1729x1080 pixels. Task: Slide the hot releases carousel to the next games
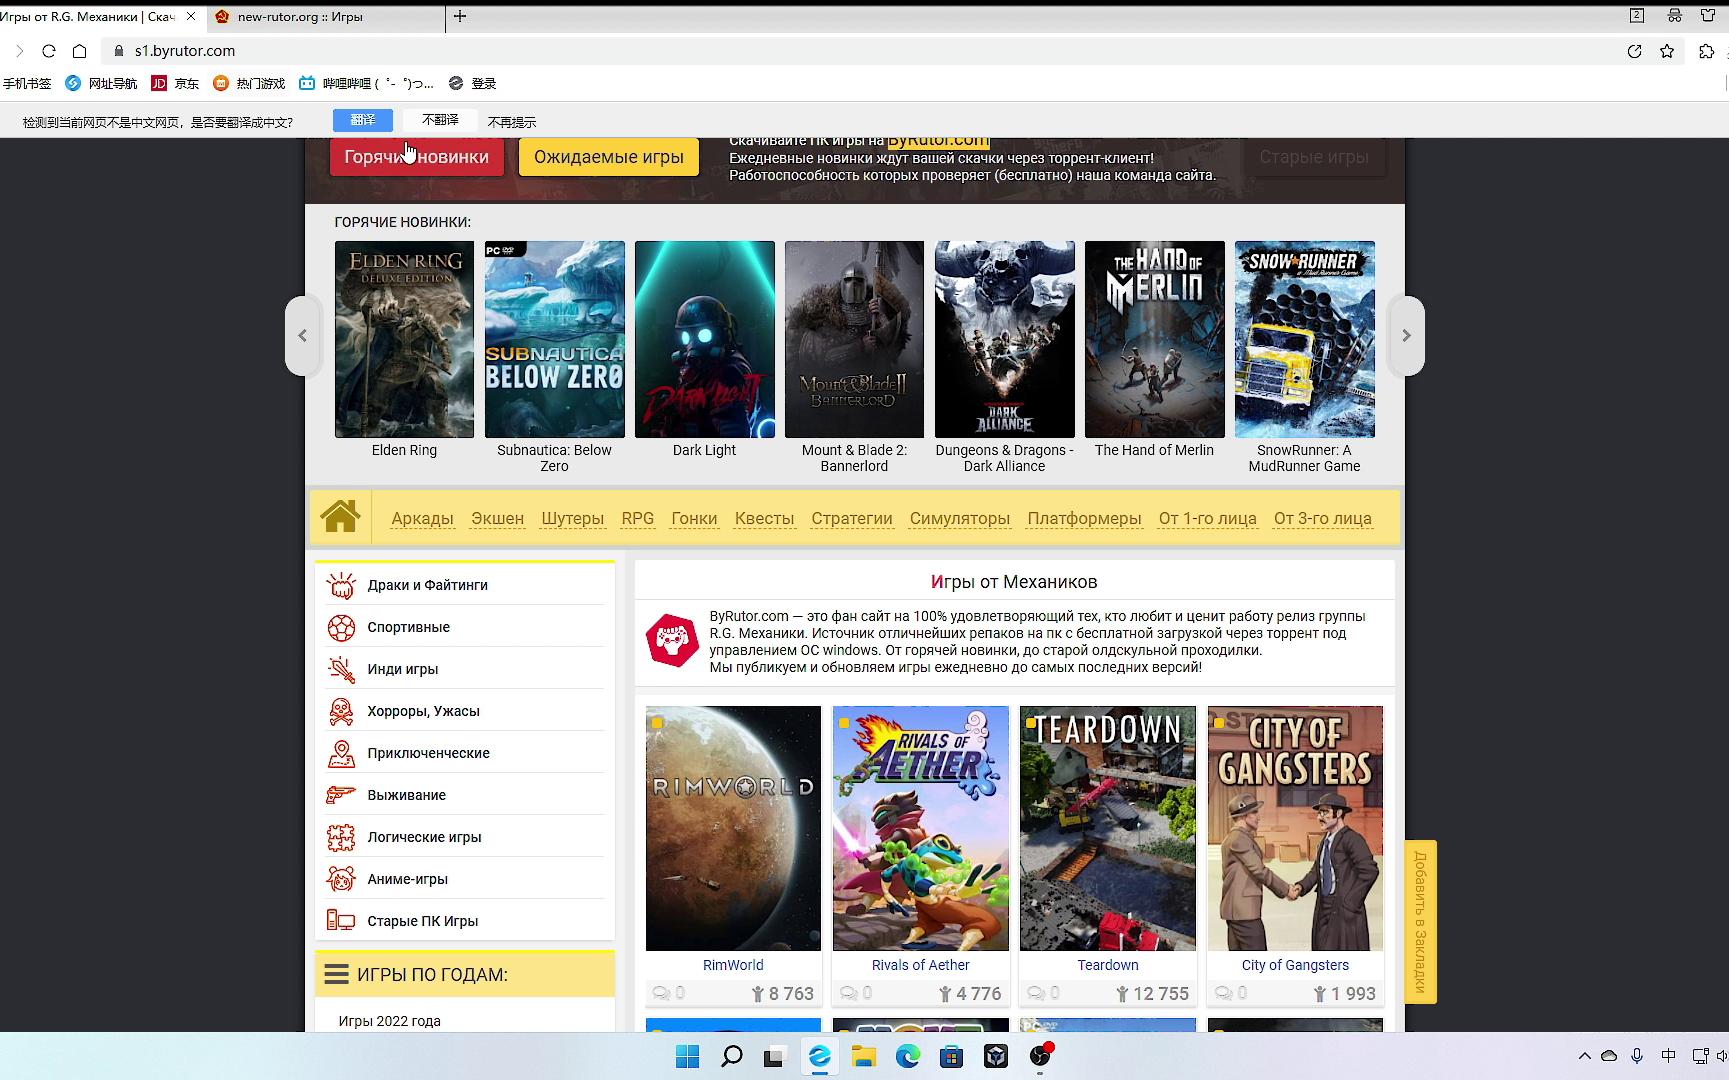point(1406,335)
